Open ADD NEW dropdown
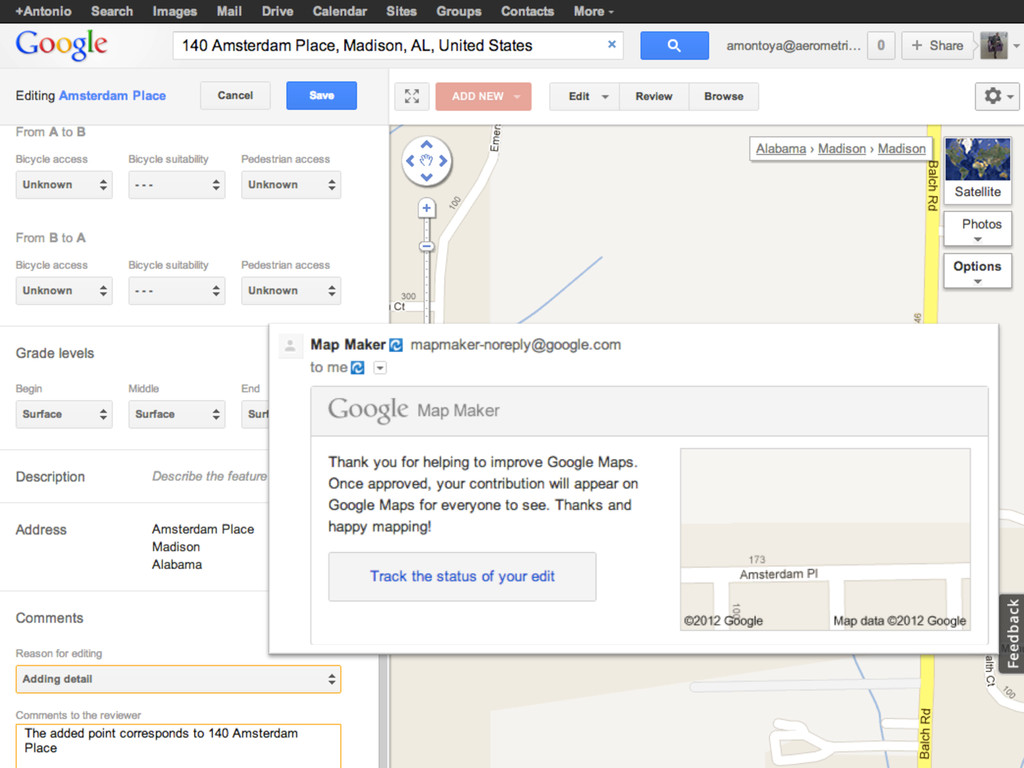Viewport: 1024px width, 768px height. [x=483, y=96]
